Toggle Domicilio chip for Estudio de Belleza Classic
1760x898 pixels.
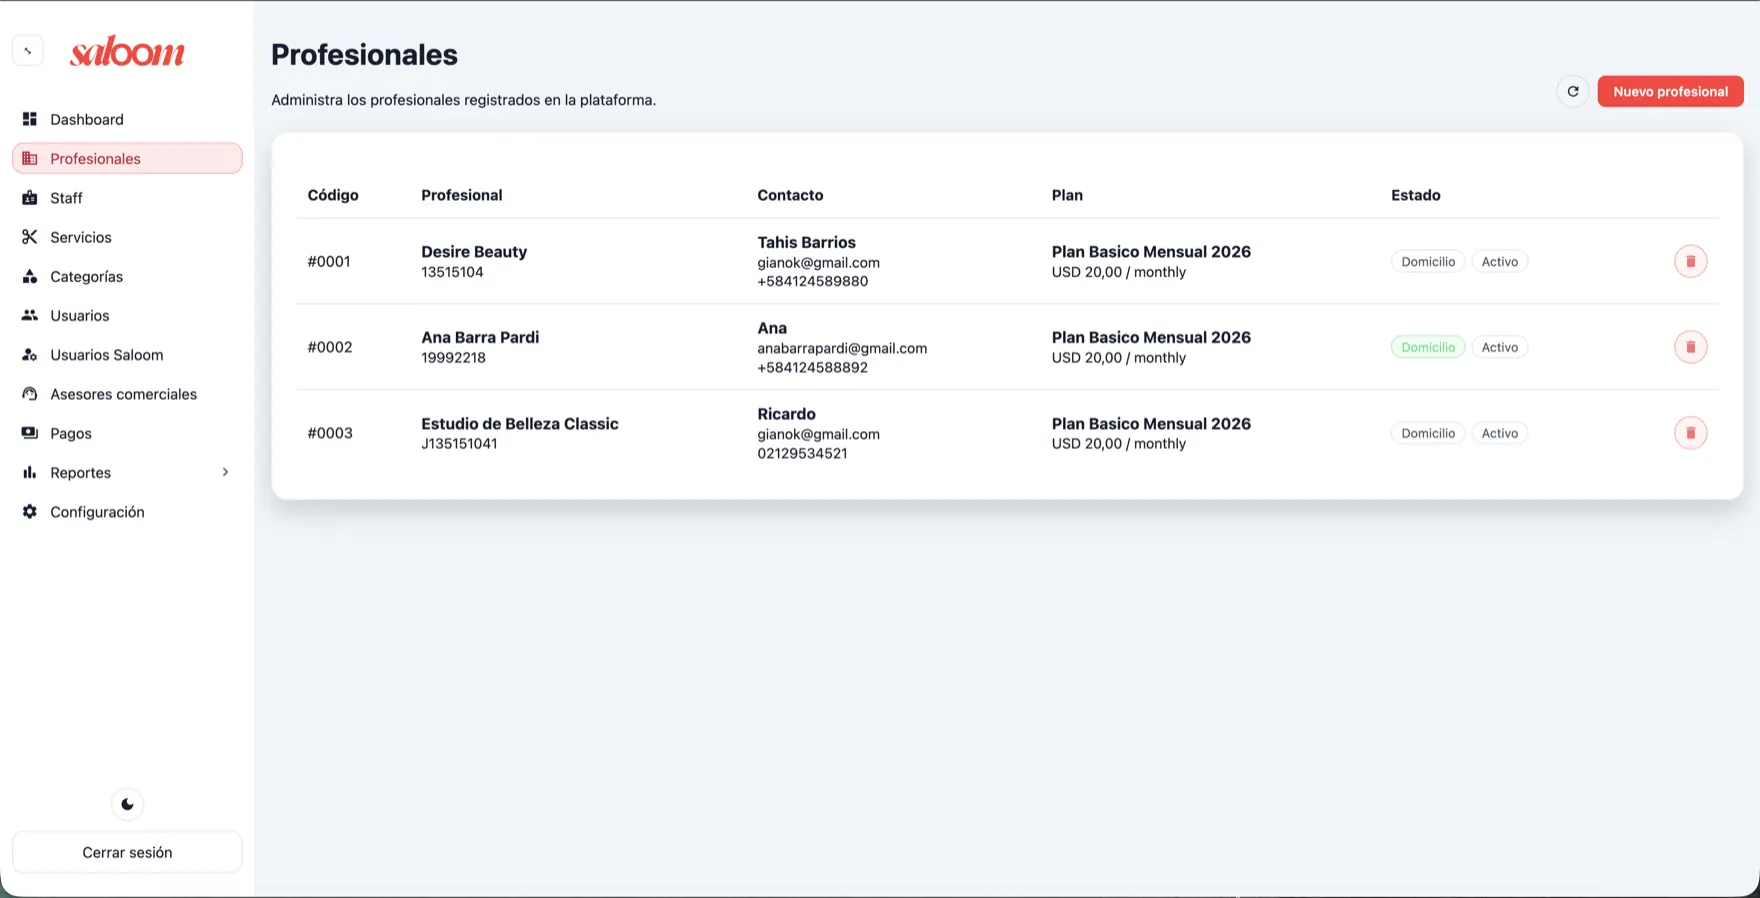coord(1428,433)
